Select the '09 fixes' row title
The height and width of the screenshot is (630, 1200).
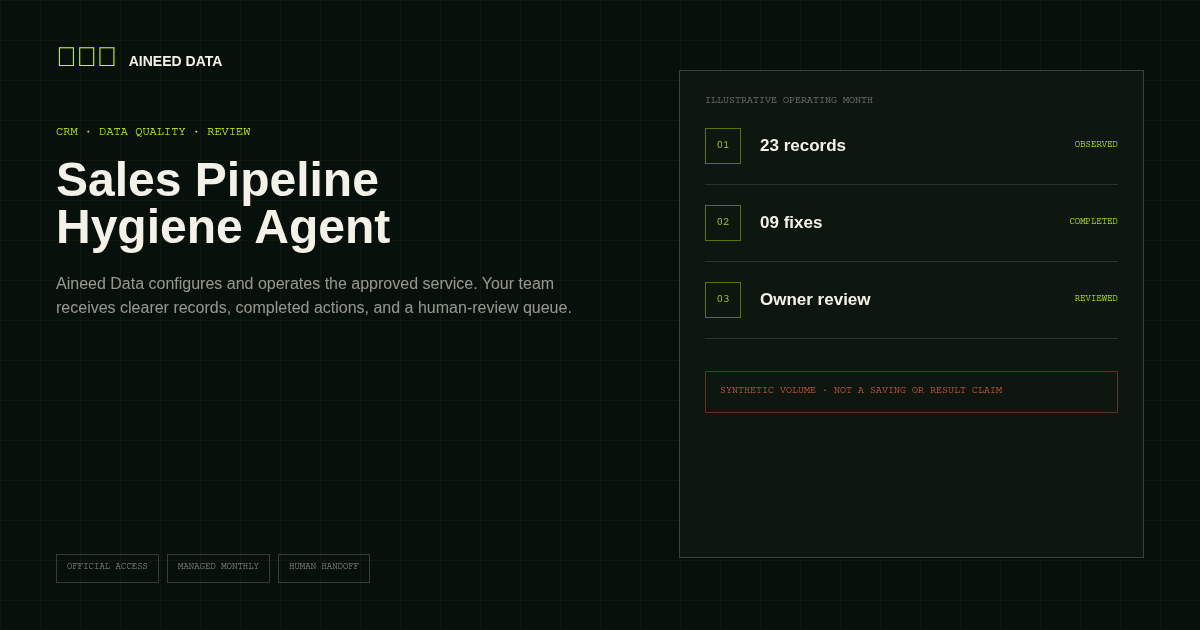click(791, 223)
